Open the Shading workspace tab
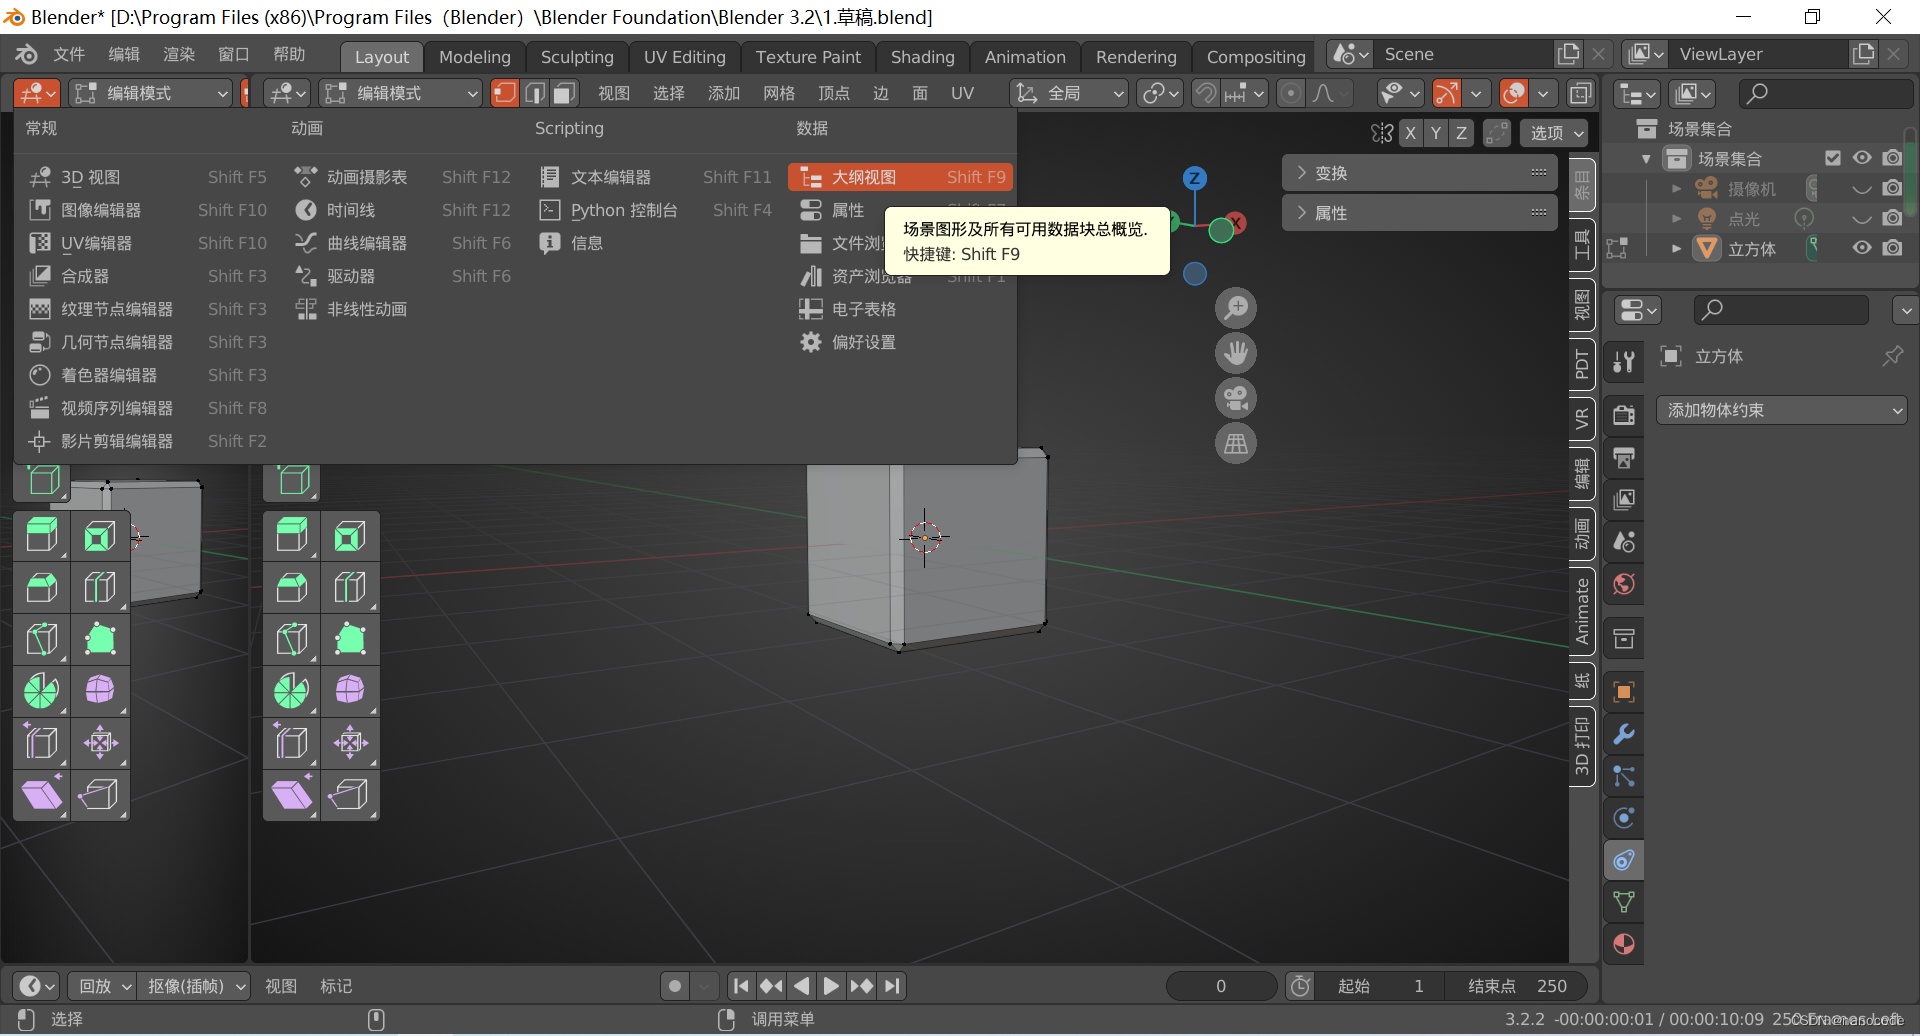1920x1036 pixels. point(922,57)
